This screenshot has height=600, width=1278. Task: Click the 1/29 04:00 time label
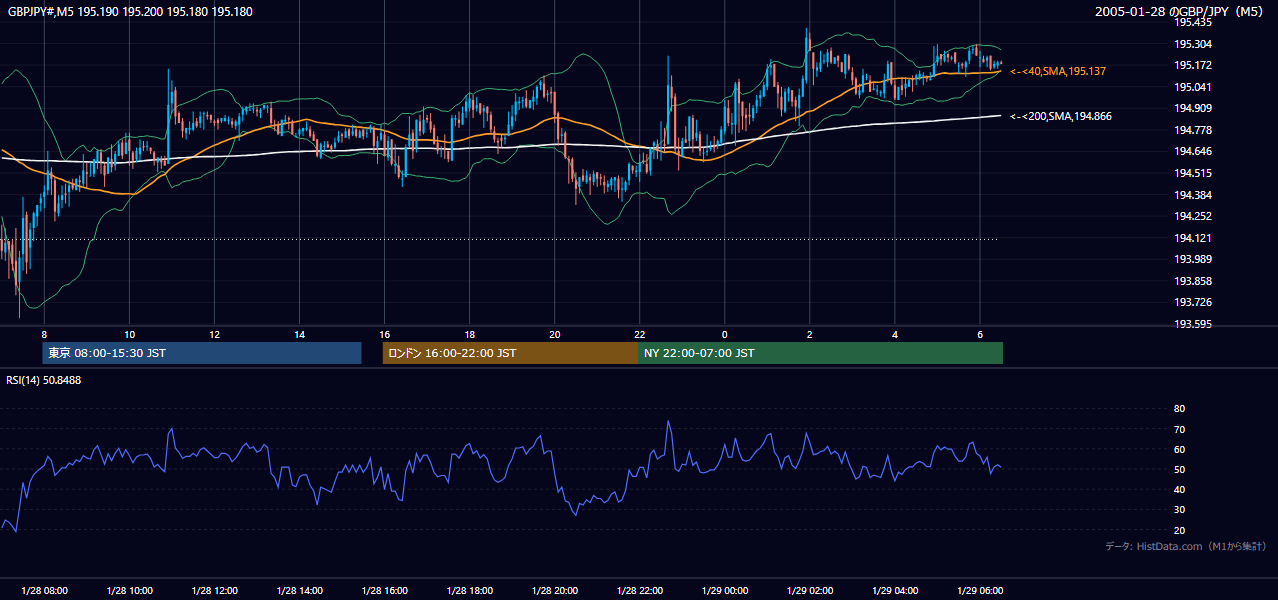895,590
